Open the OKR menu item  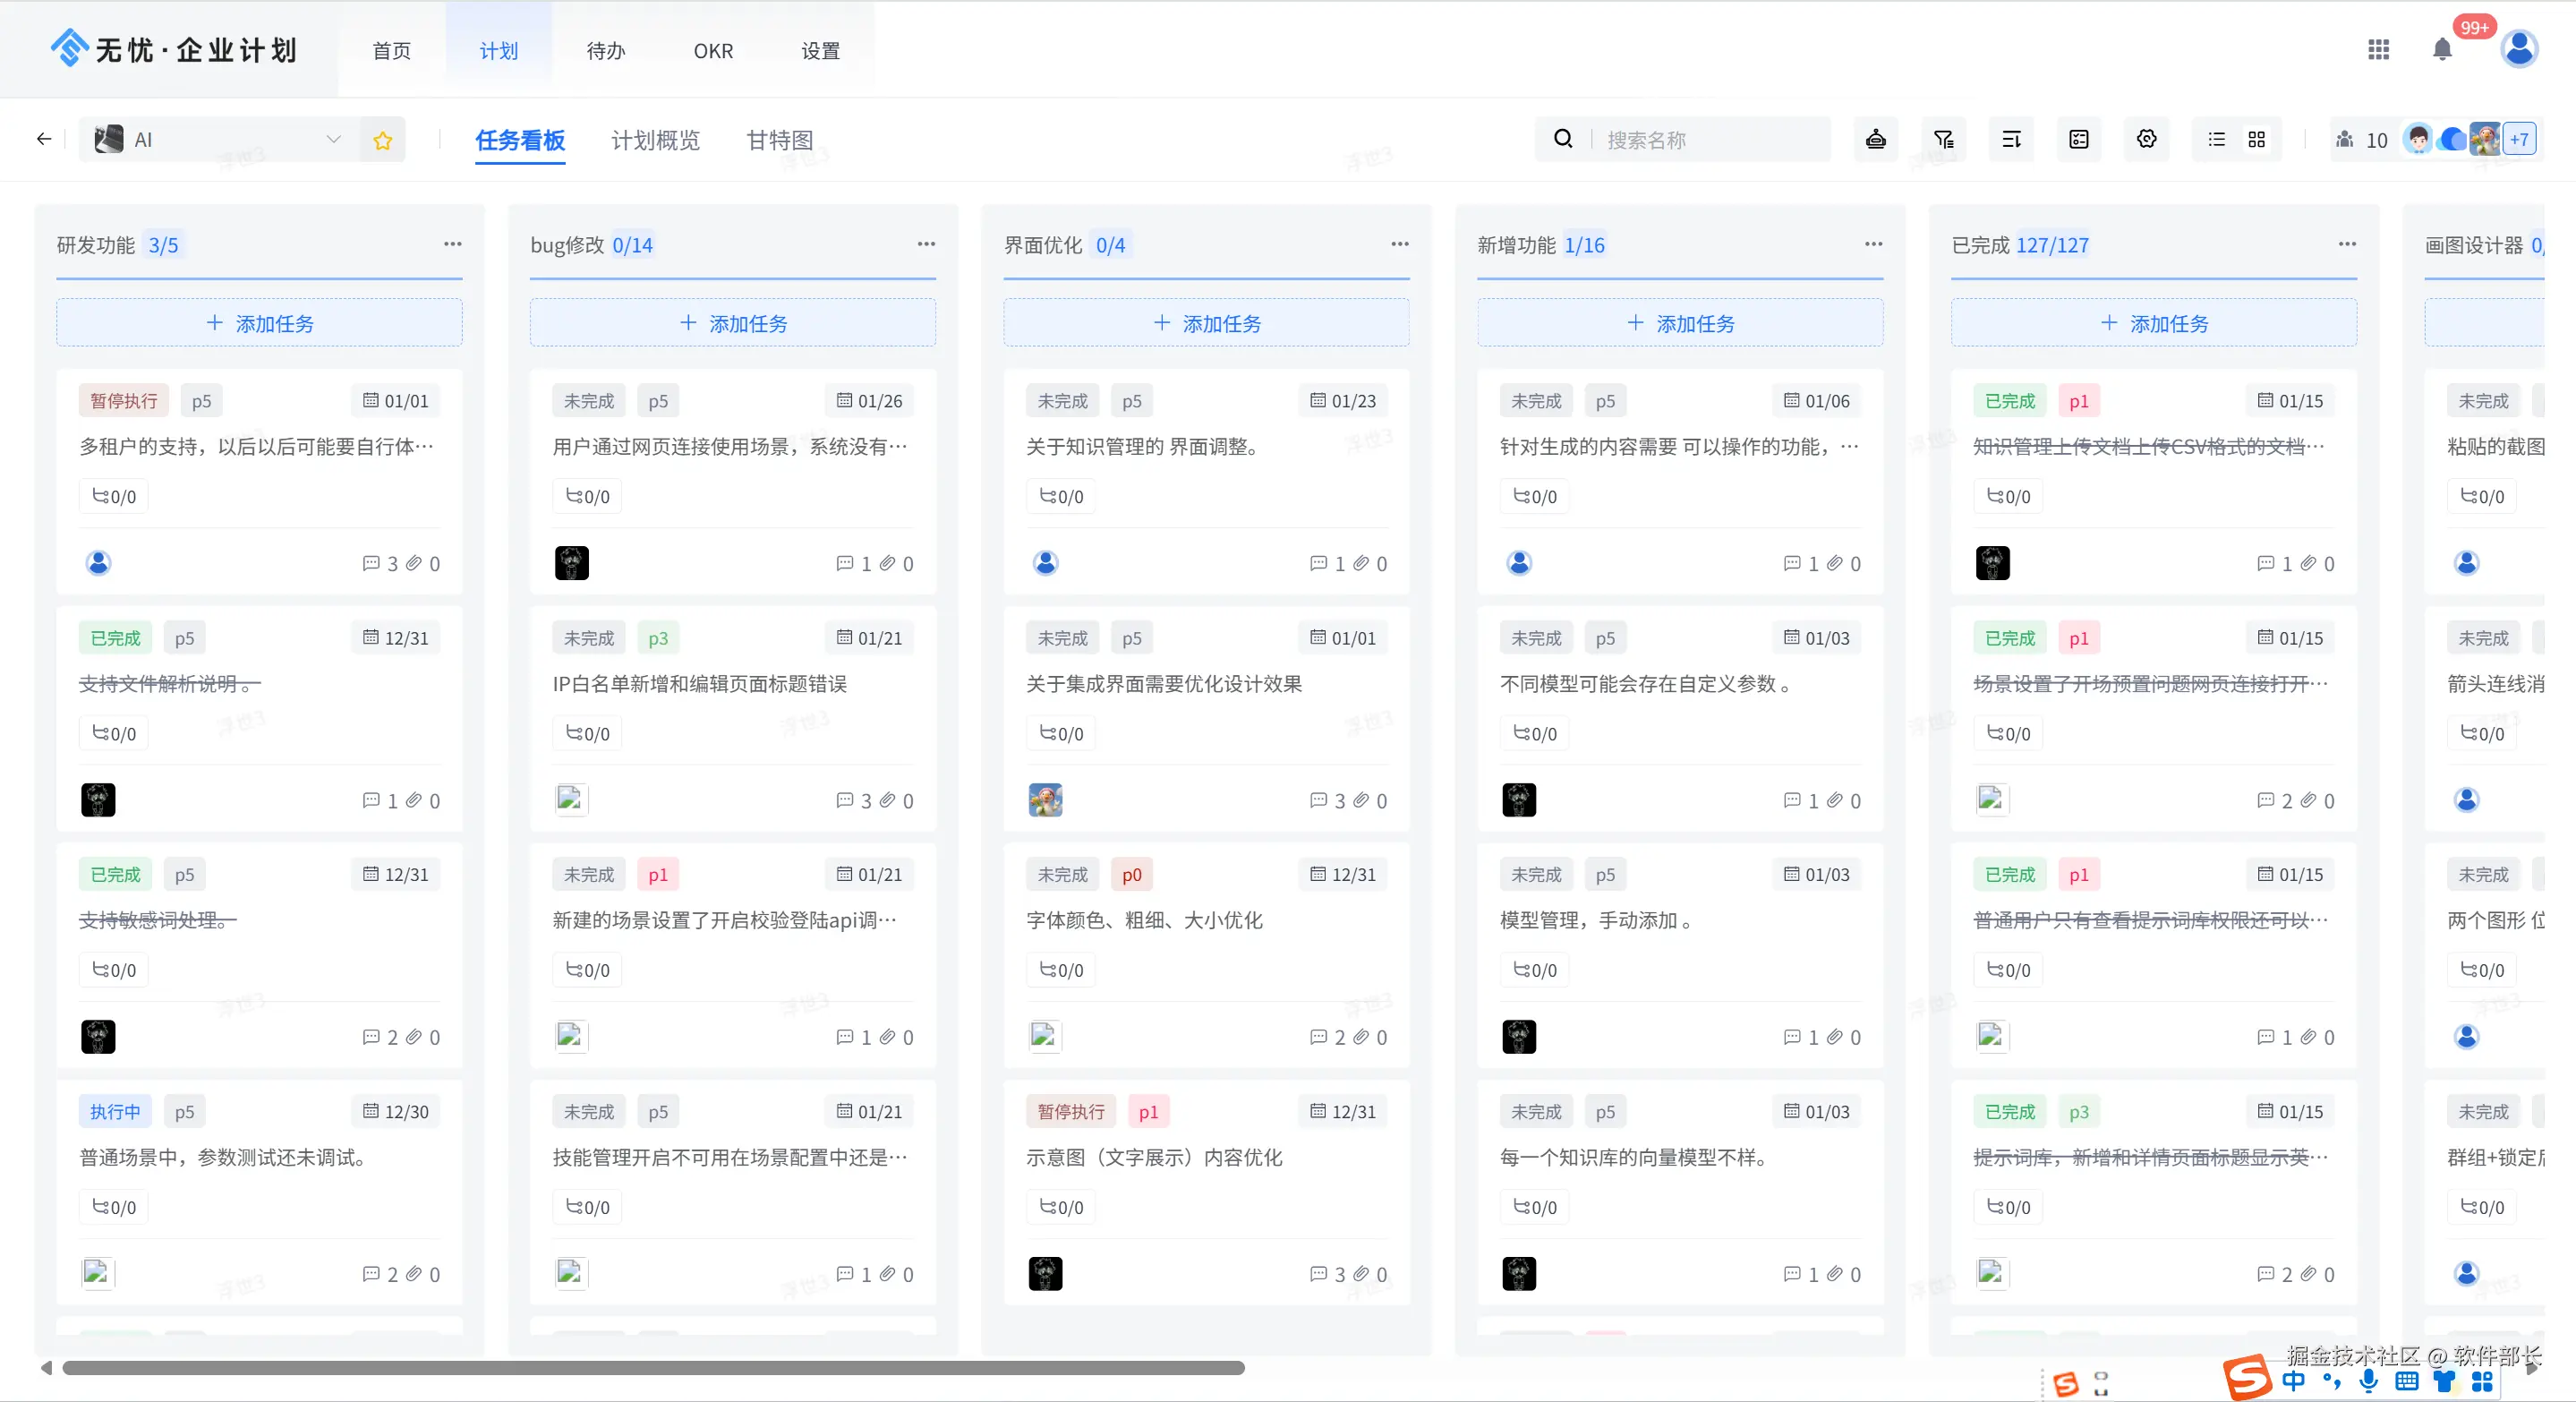[x=713, y=51]
